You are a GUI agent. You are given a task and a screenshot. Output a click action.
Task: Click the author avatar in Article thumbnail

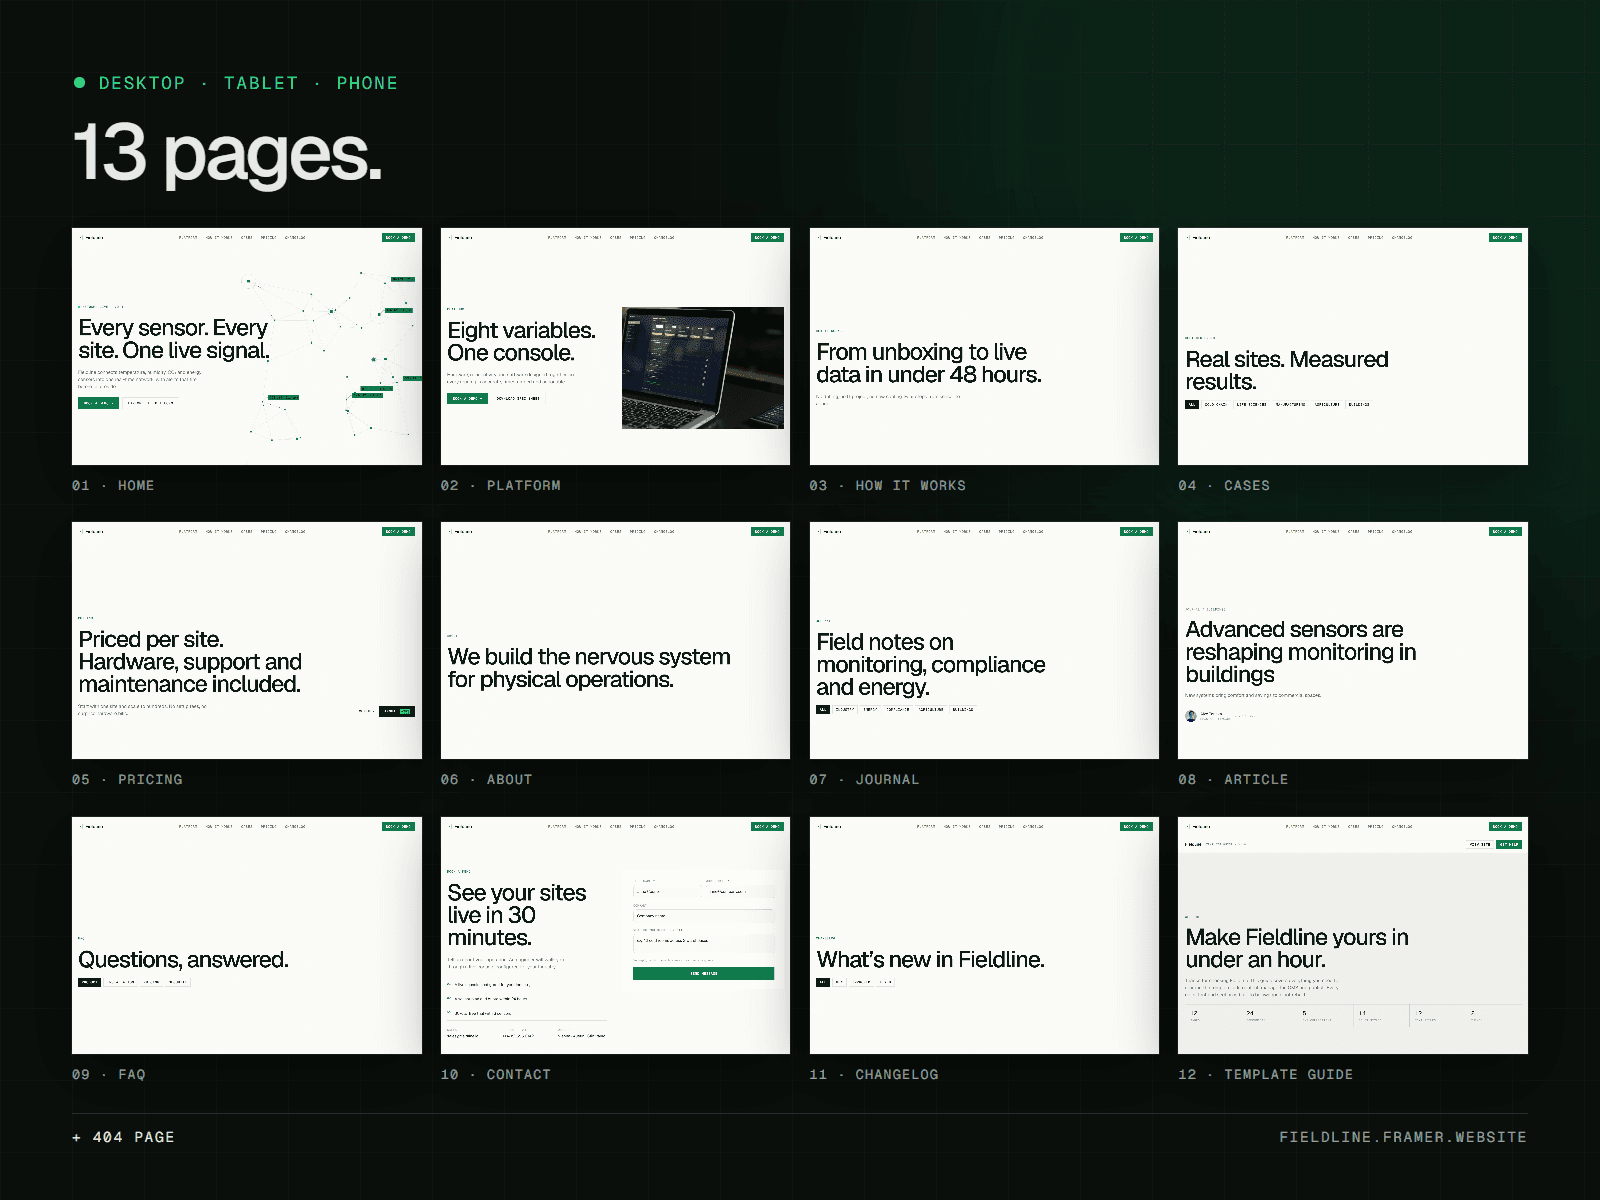point(1191,716)
